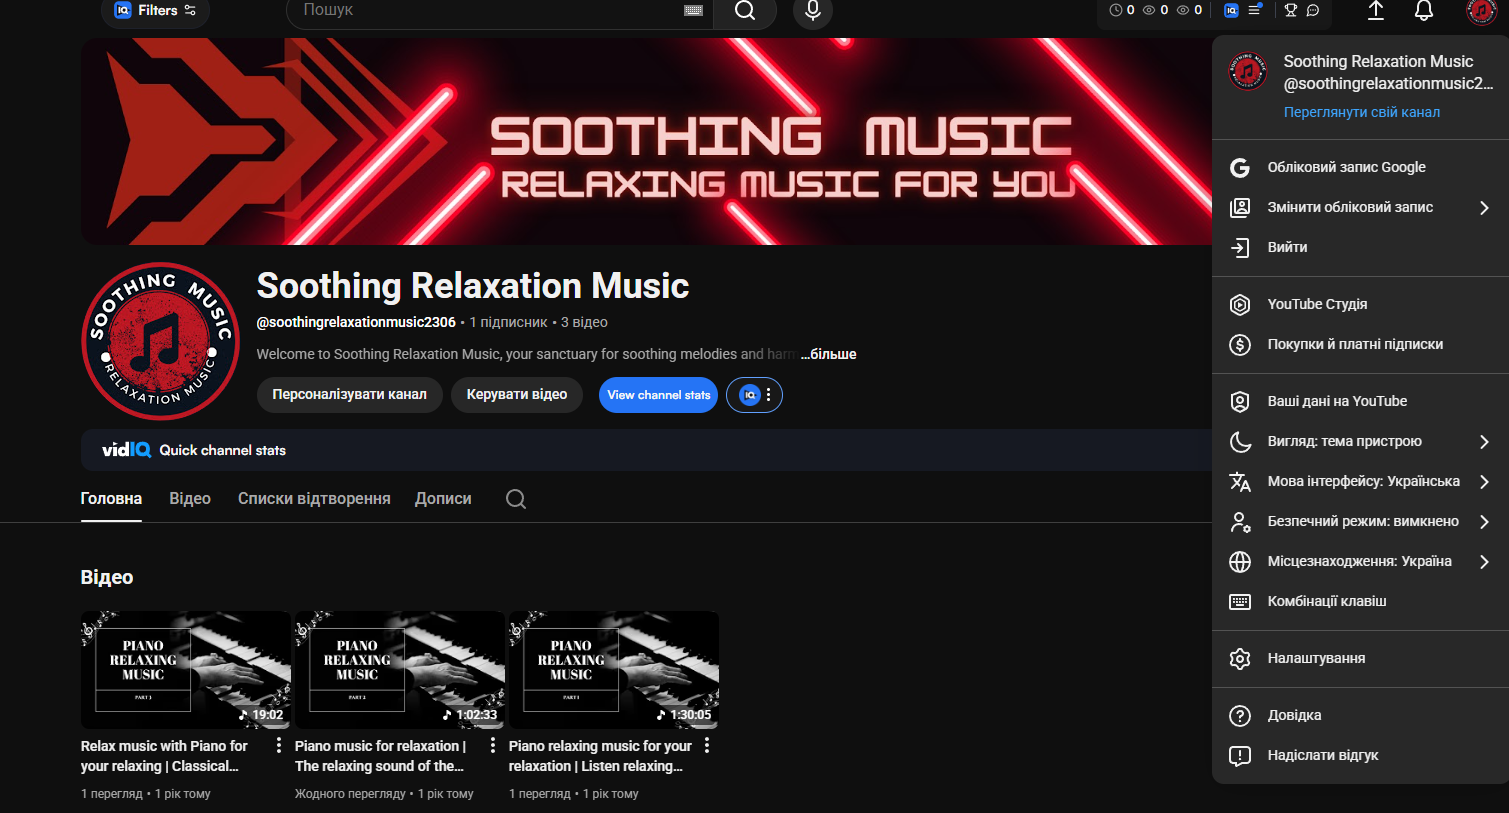
Task: Open the notifications bell
Action: pyautogui.click(x=1423, y=11)
